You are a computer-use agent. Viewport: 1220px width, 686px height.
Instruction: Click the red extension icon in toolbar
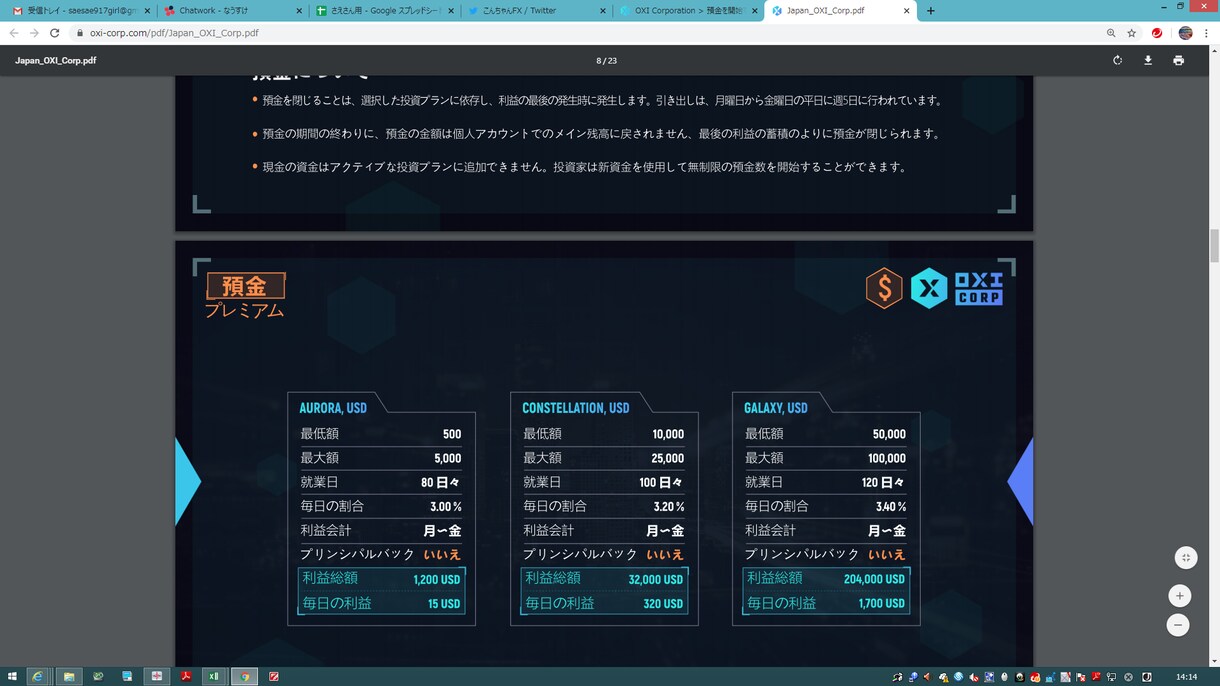(x=1157, y=33)
